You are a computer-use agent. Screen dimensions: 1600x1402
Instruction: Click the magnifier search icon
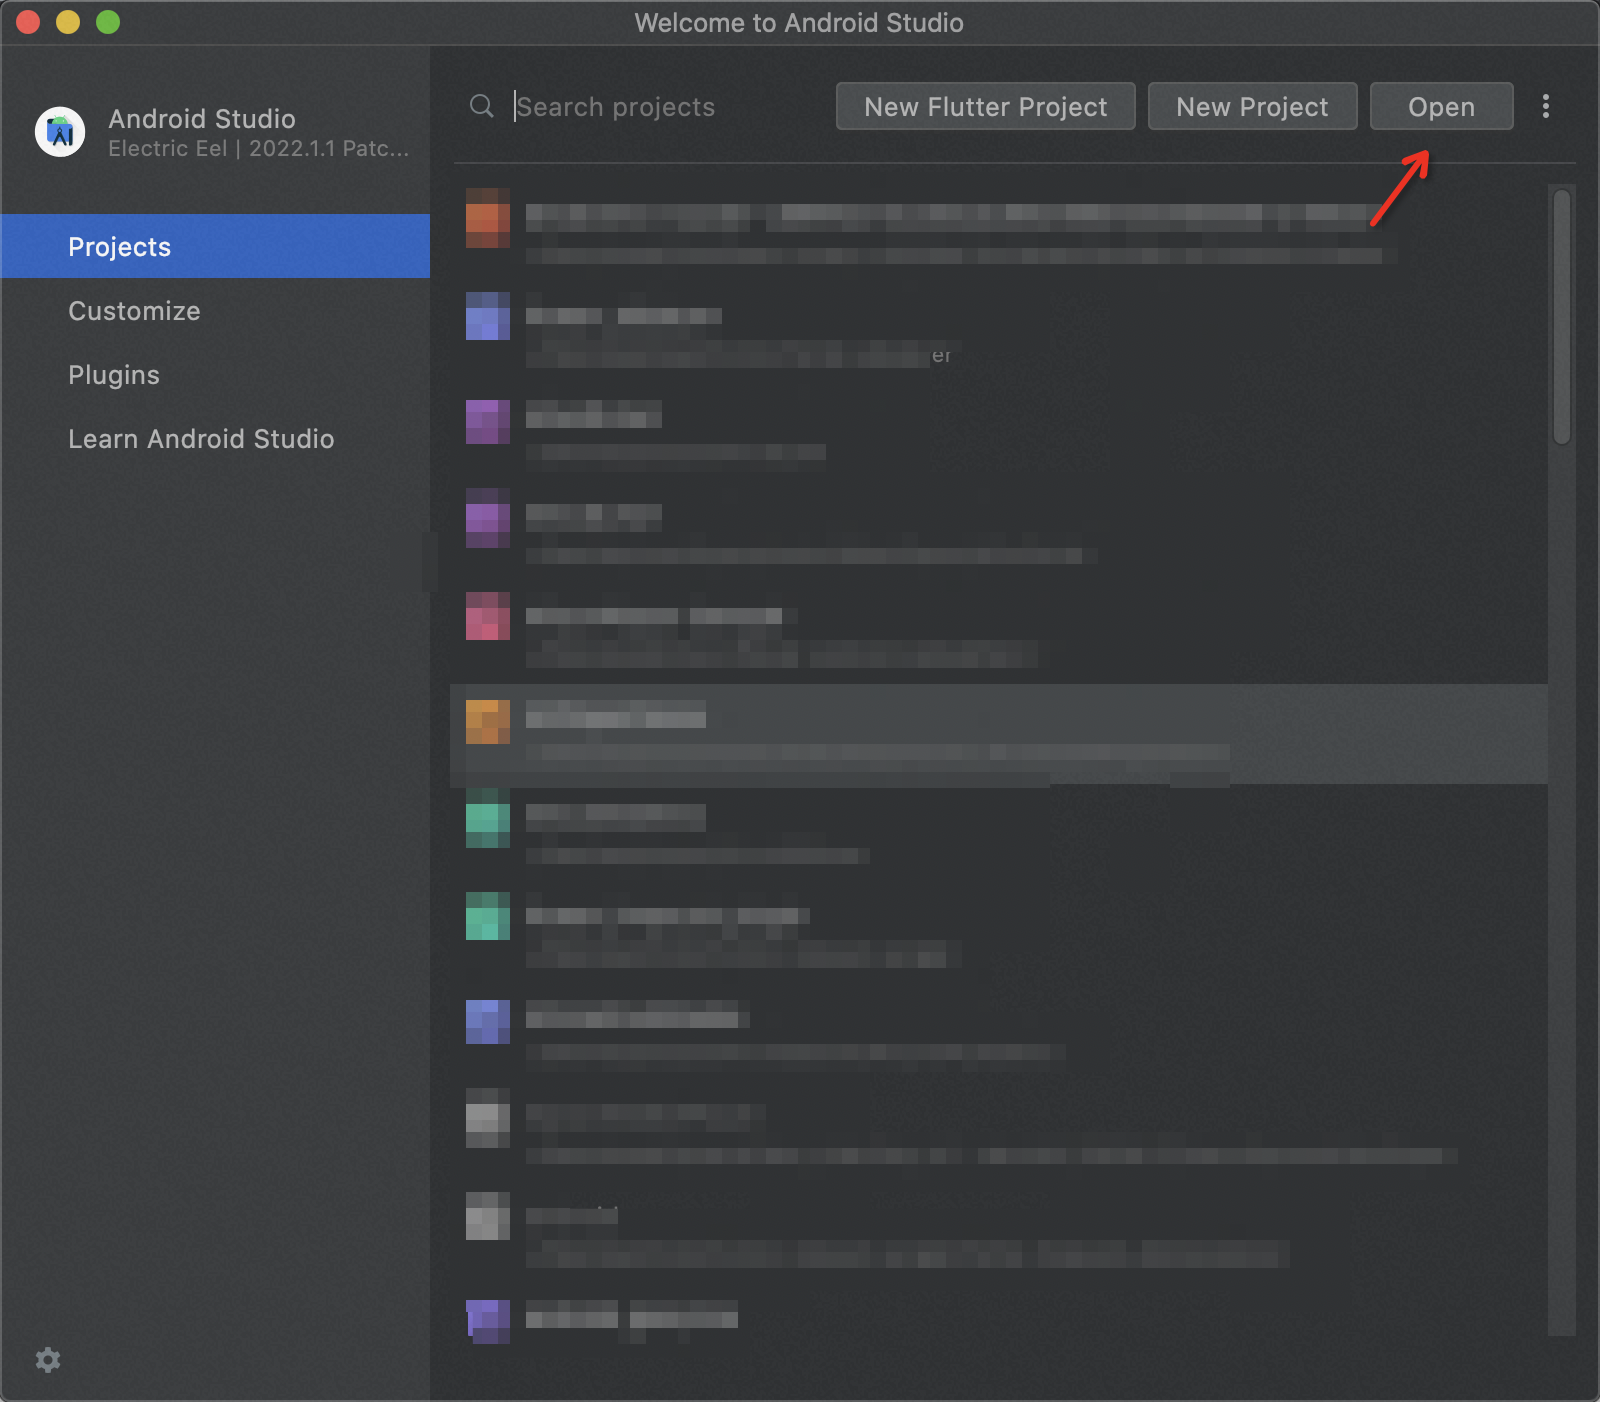point(482,106)
